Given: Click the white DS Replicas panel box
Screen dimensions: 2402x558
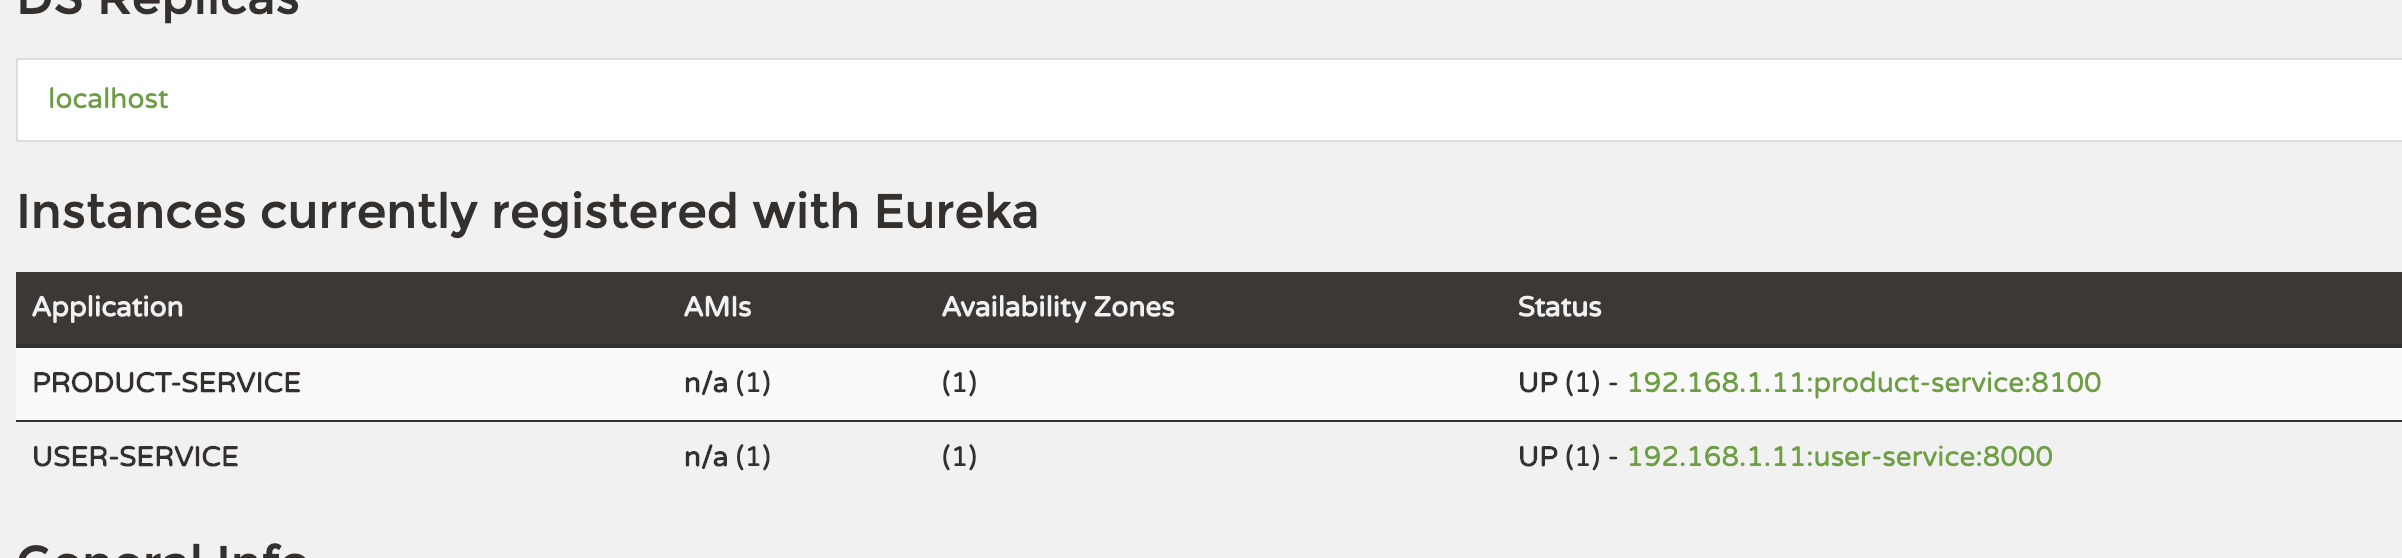Looking at the screenshot, I should [1209, 100].
